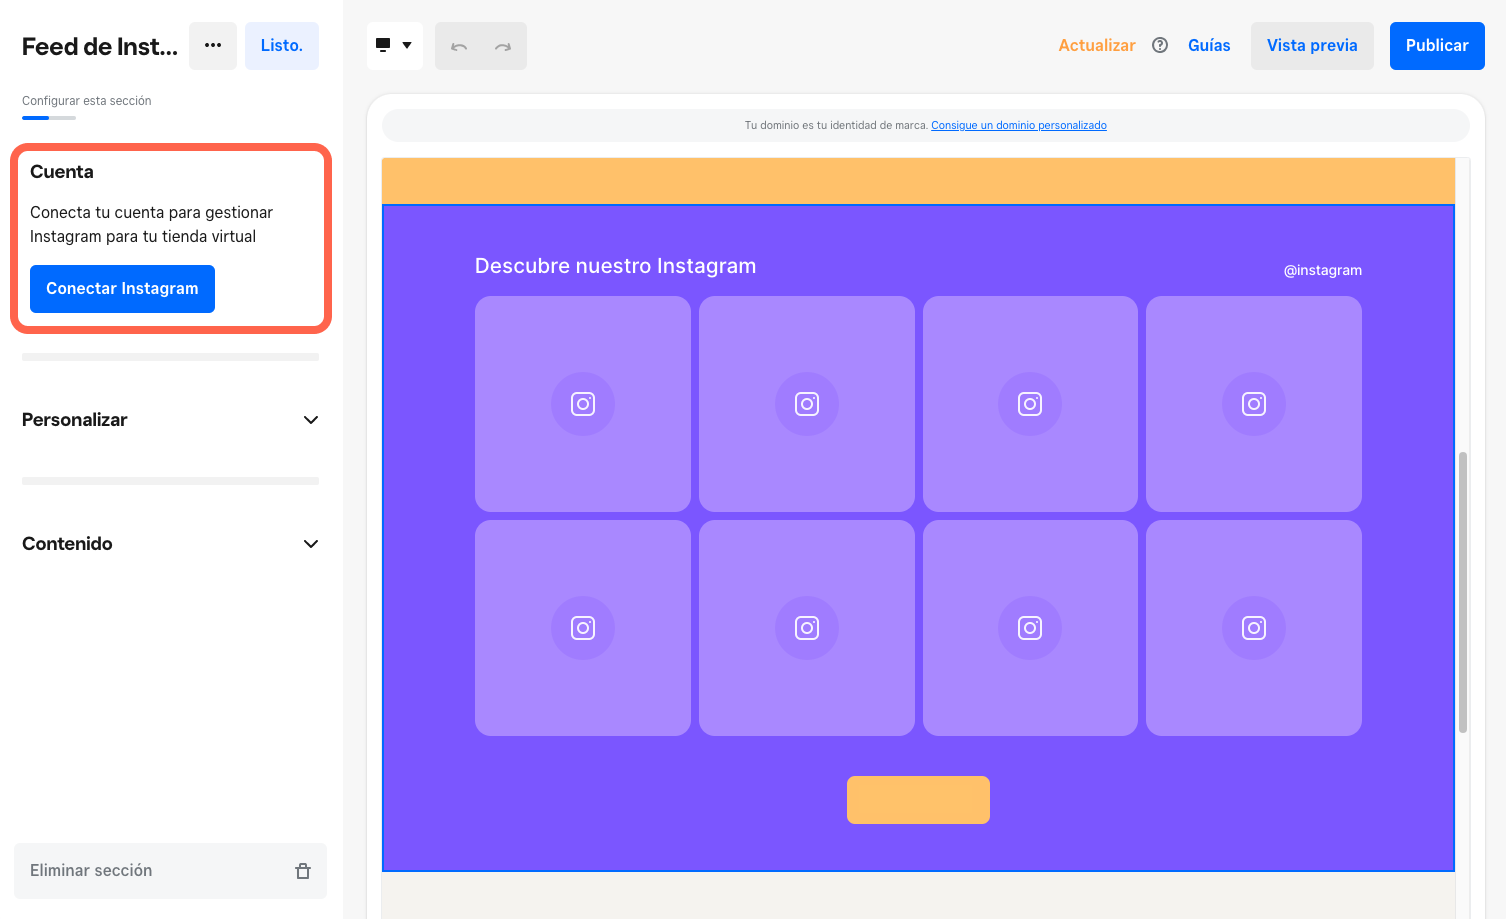Image resolution: width=1506 pixels, height=919 pixels.
Task: Click the help question mark icon
Action: click(1160, 45)
